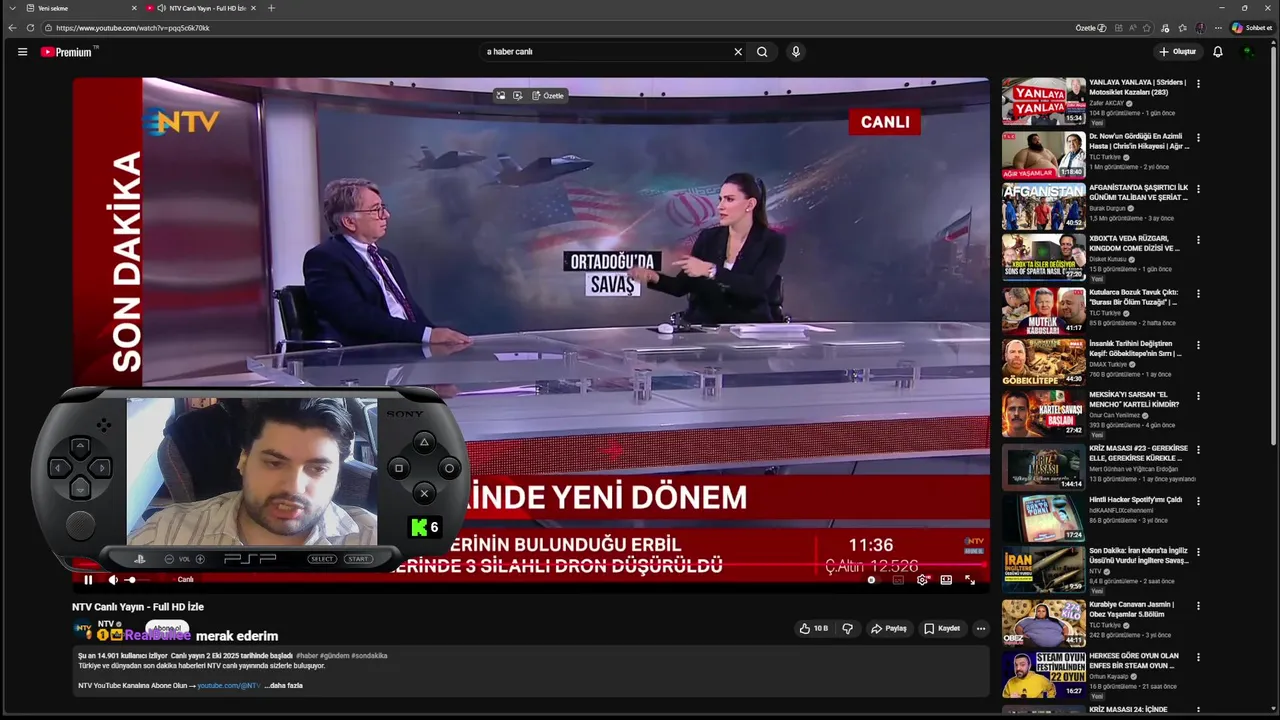Viewport: 1280px width, 720px height.
Task: Pause the NTV live video
Action: [x=88, y=579]
